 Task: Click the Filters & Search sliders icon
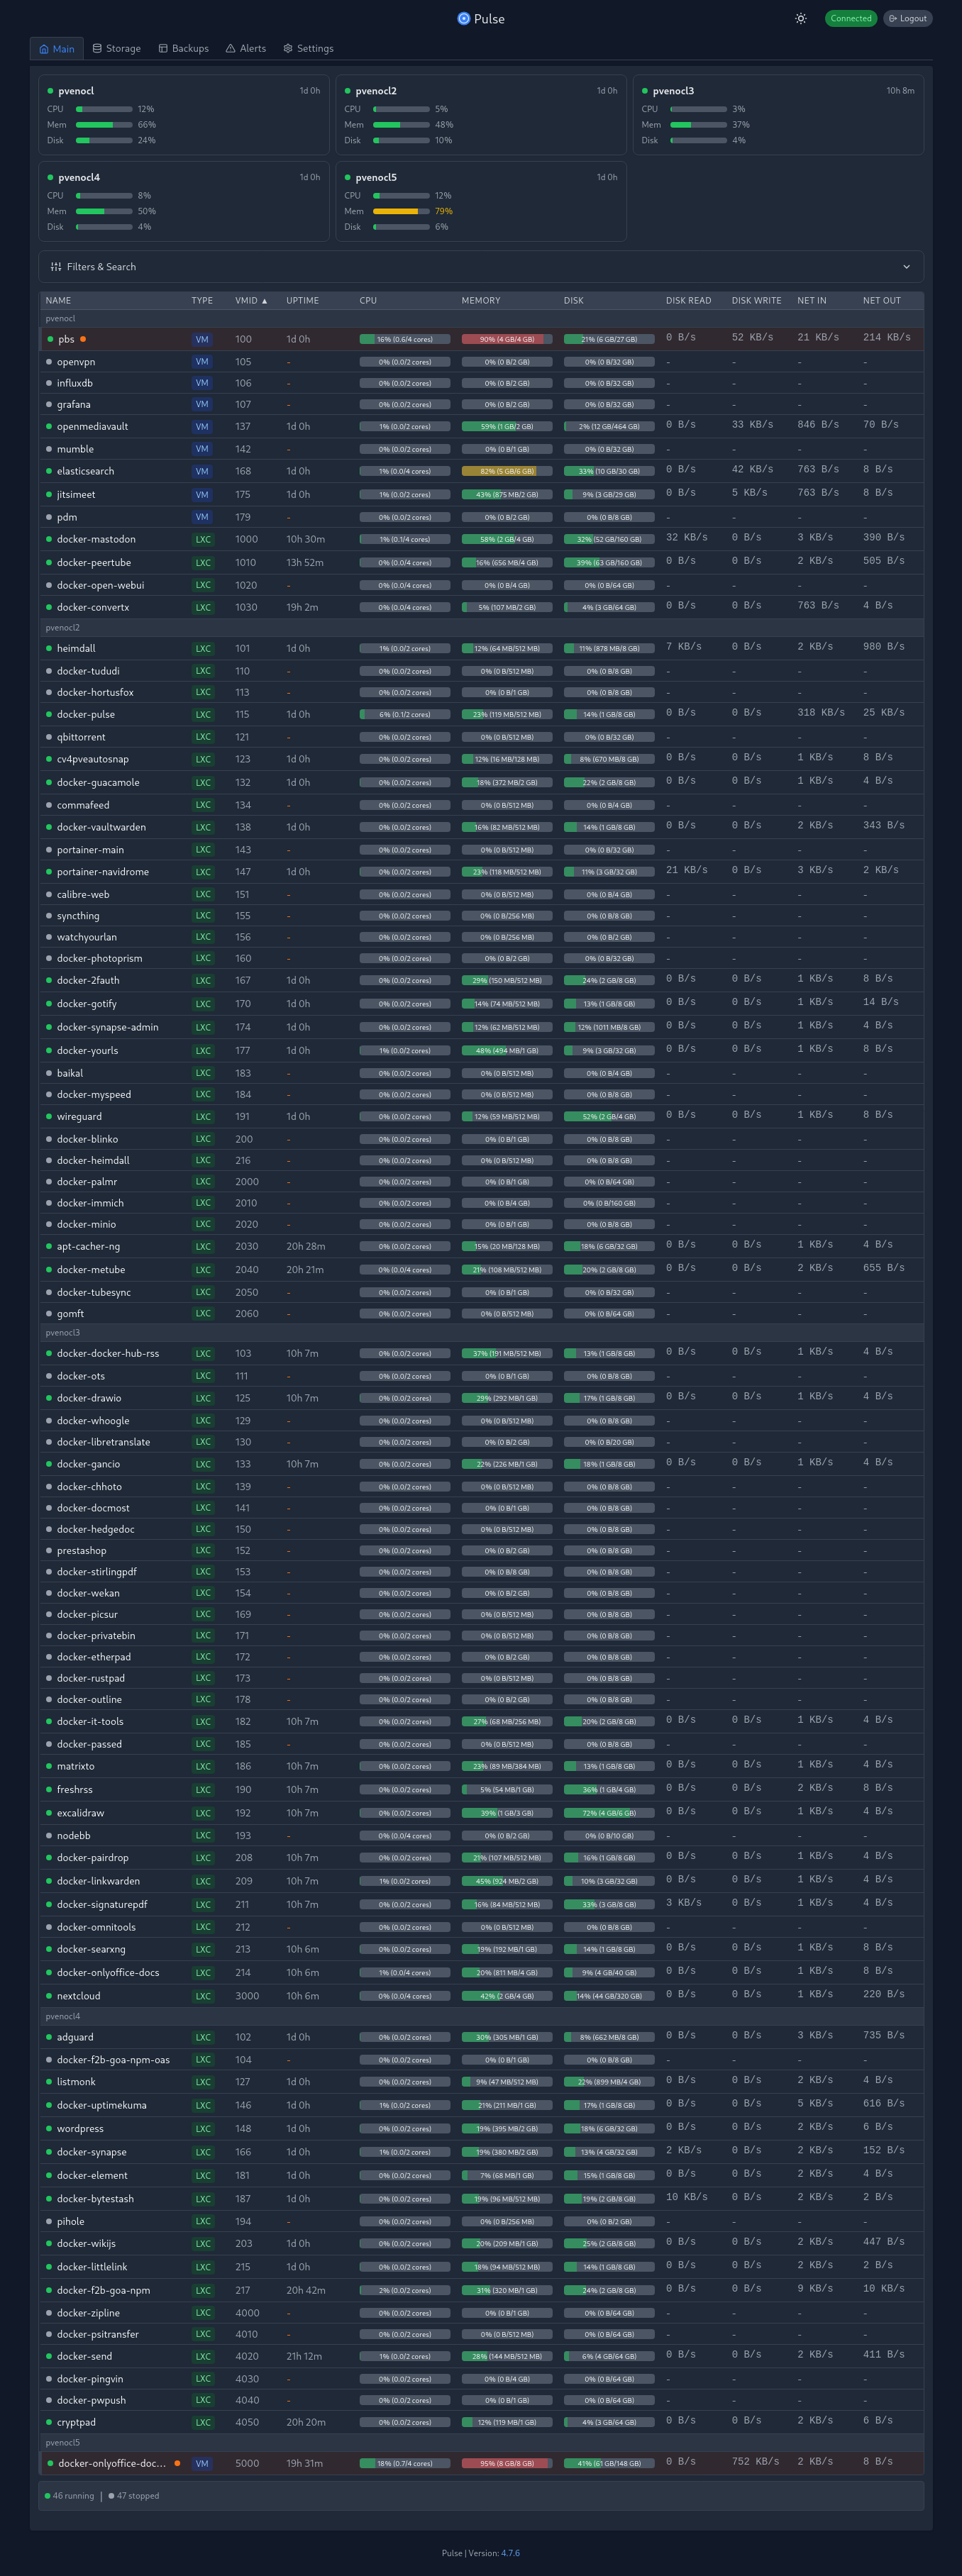click(56, 267)
